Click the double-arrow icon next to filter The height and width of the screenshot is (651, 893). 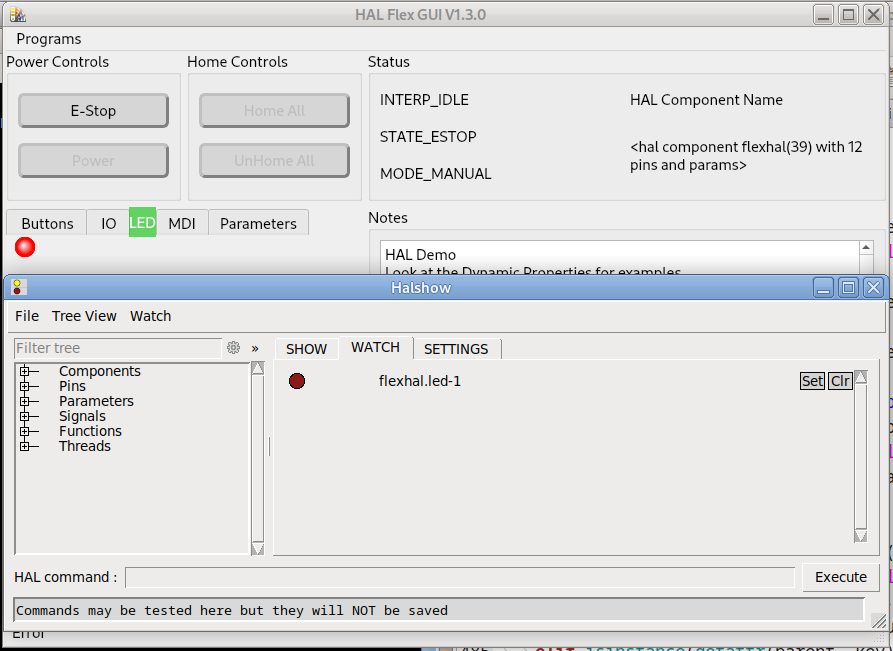pyautogui.click(x=255, y=348)
